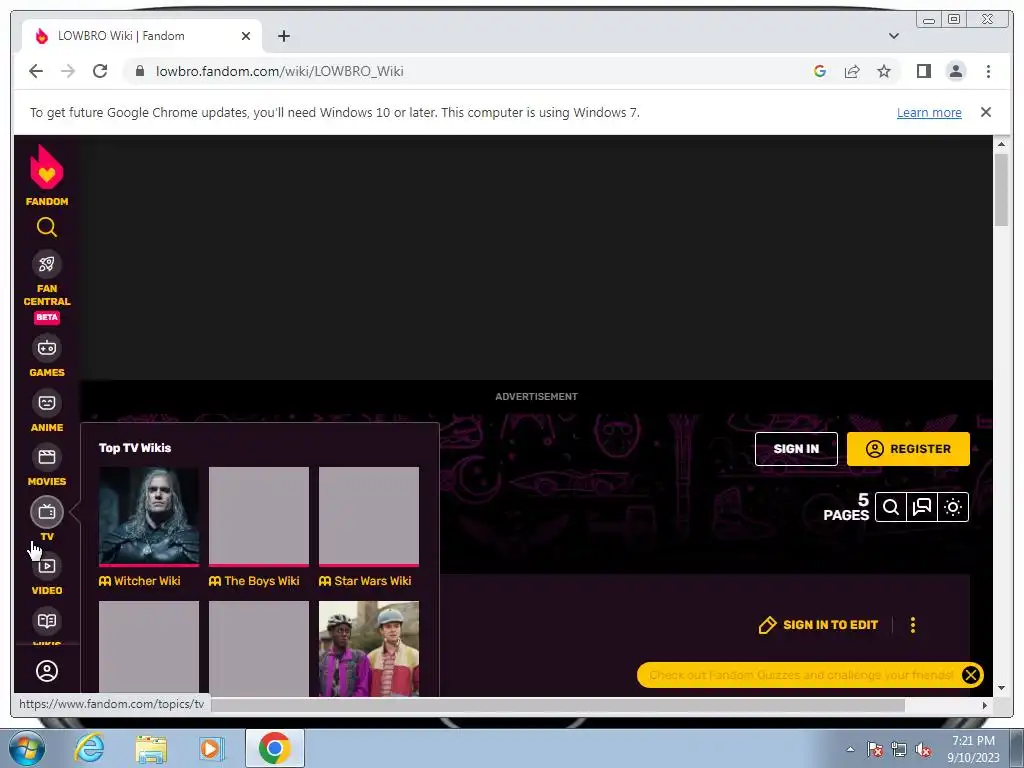
Task: Open the taskbar clock showing 7:21 PM
Action: [x=973, y=748]
